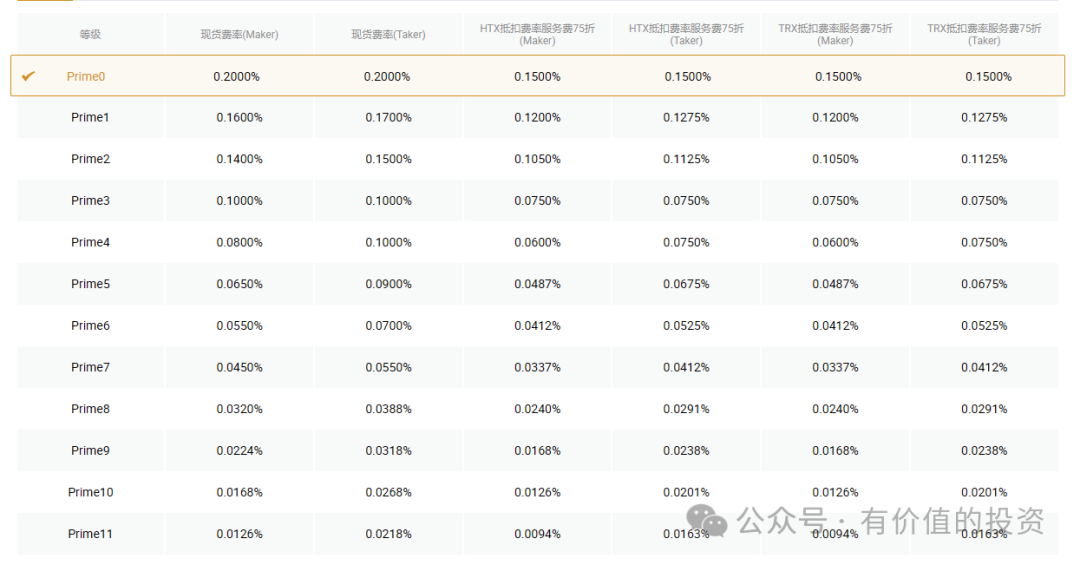Viewport: 1080px width, 565px height.
Task: Click Prime8 spot Maker rate 0.0320%
Action: click(x=240, y=409)
